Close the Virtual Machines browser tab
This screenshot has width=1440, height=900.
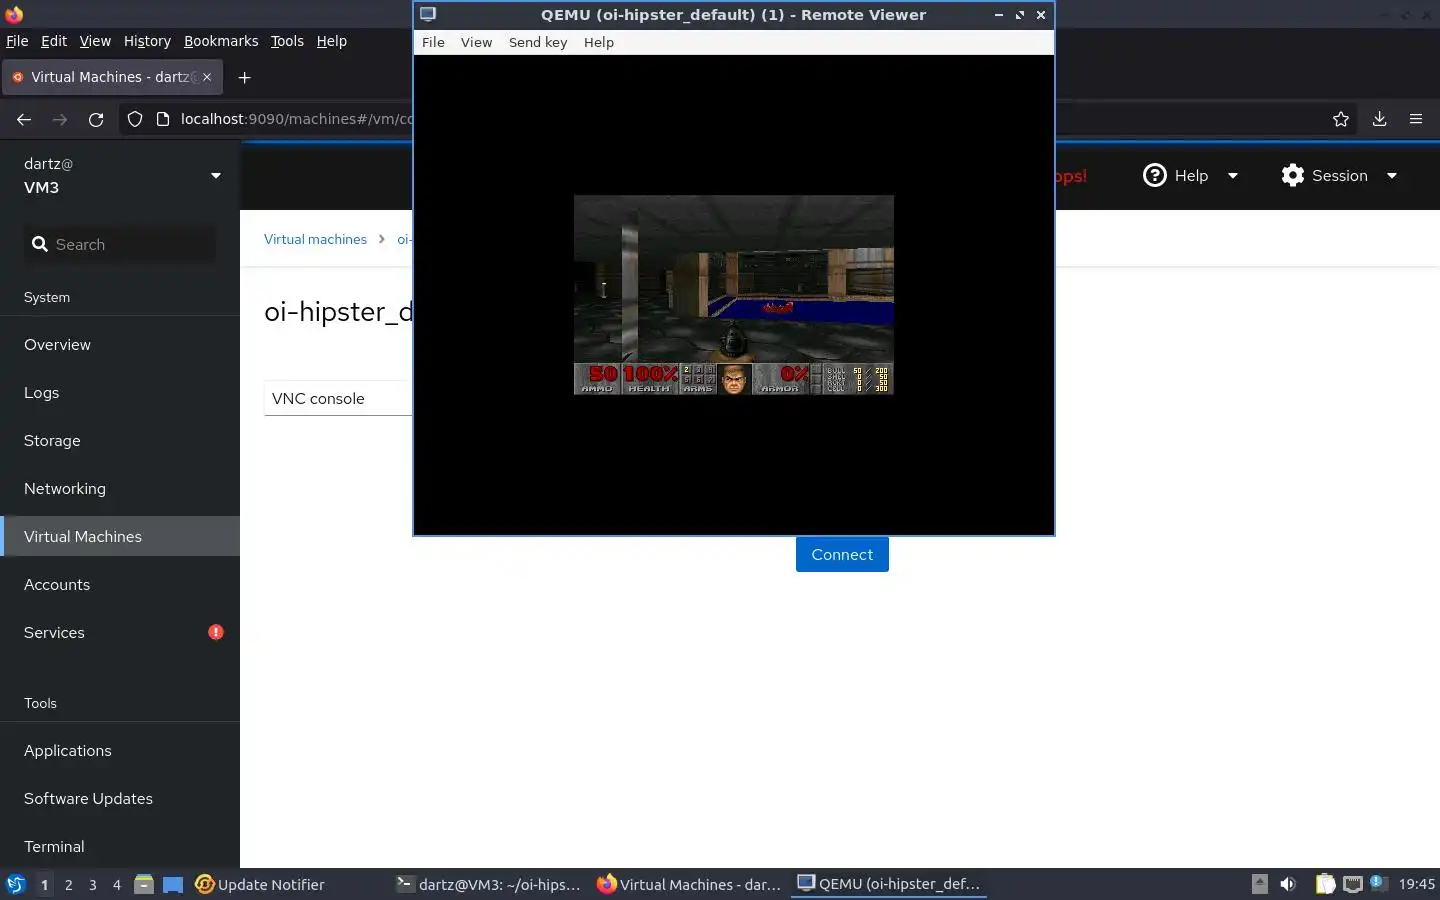(x=207, y=77)
